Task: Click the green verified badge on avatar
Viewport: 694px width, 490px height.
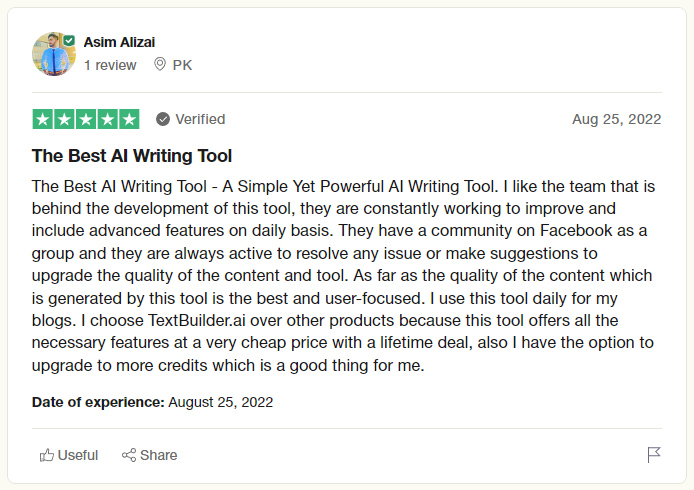Action: coord(69,41)
